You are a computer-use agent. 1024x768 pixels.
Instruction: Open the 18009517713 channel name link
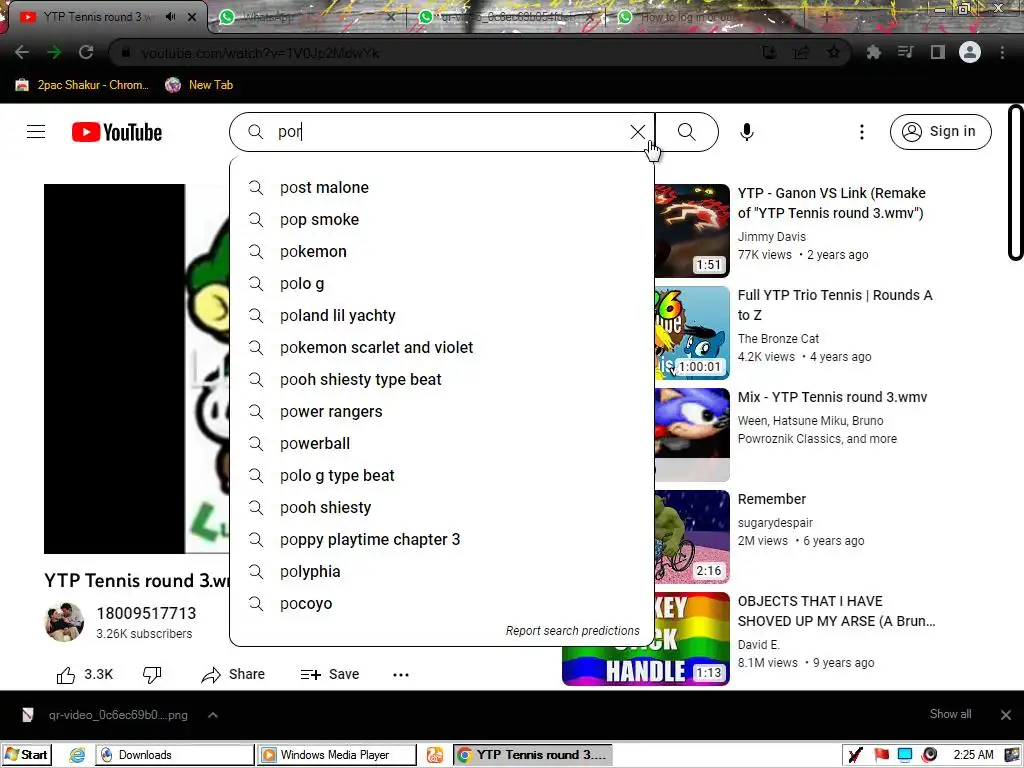[146, 613]
